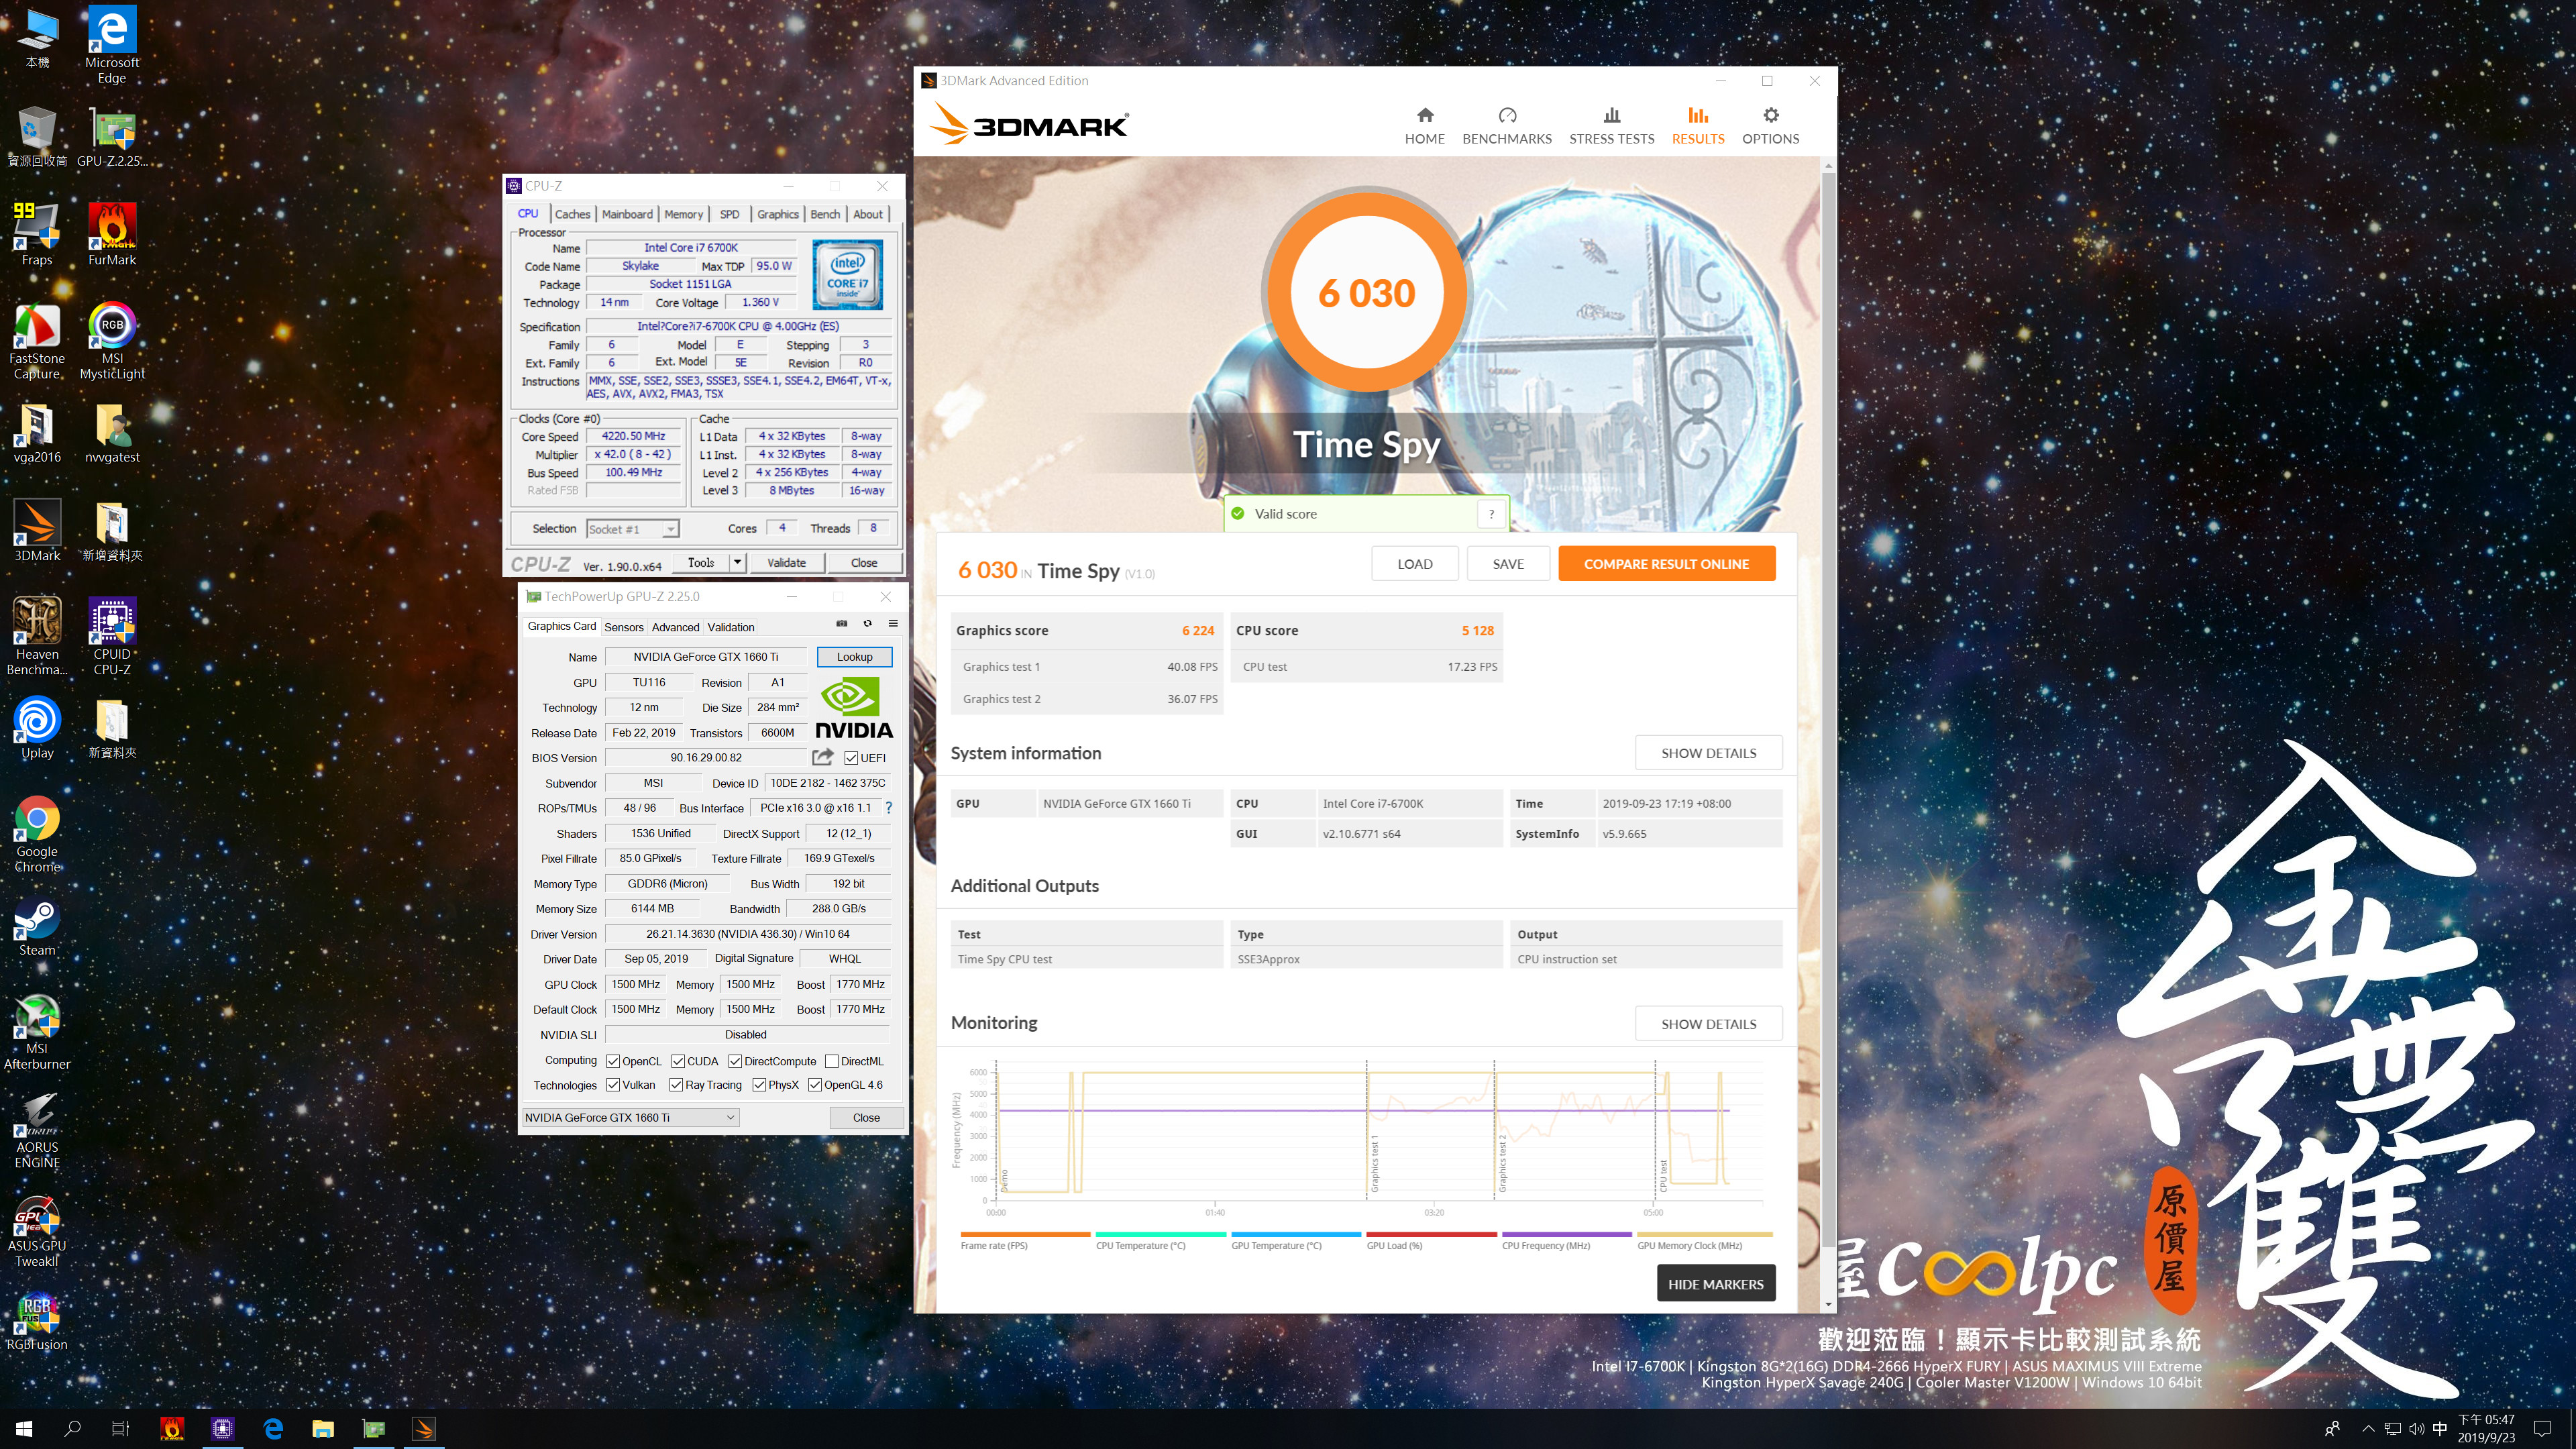2576x1449 pixels.
Task: Open FurMark desktop icon
Action: [112, 234]
